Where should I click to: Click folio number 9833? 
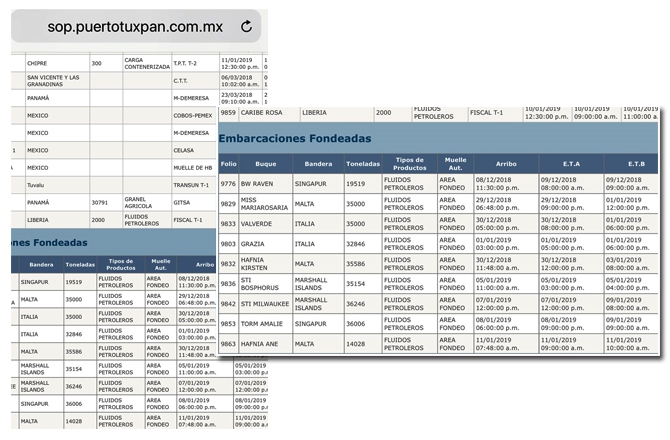point(228,224)
